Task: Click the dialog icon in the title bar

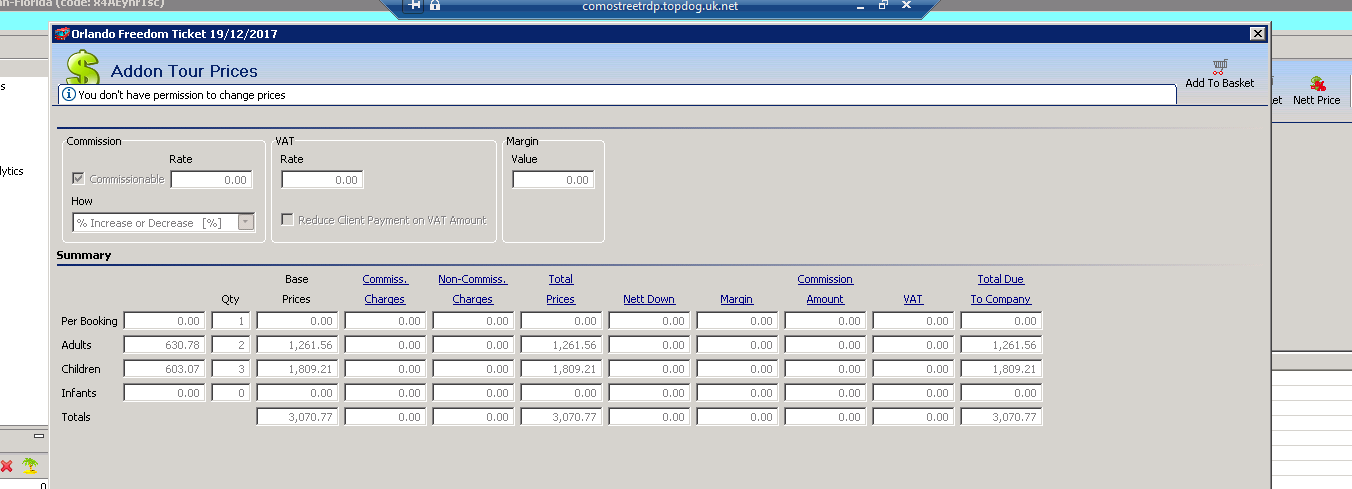Action: pos(61,34)
